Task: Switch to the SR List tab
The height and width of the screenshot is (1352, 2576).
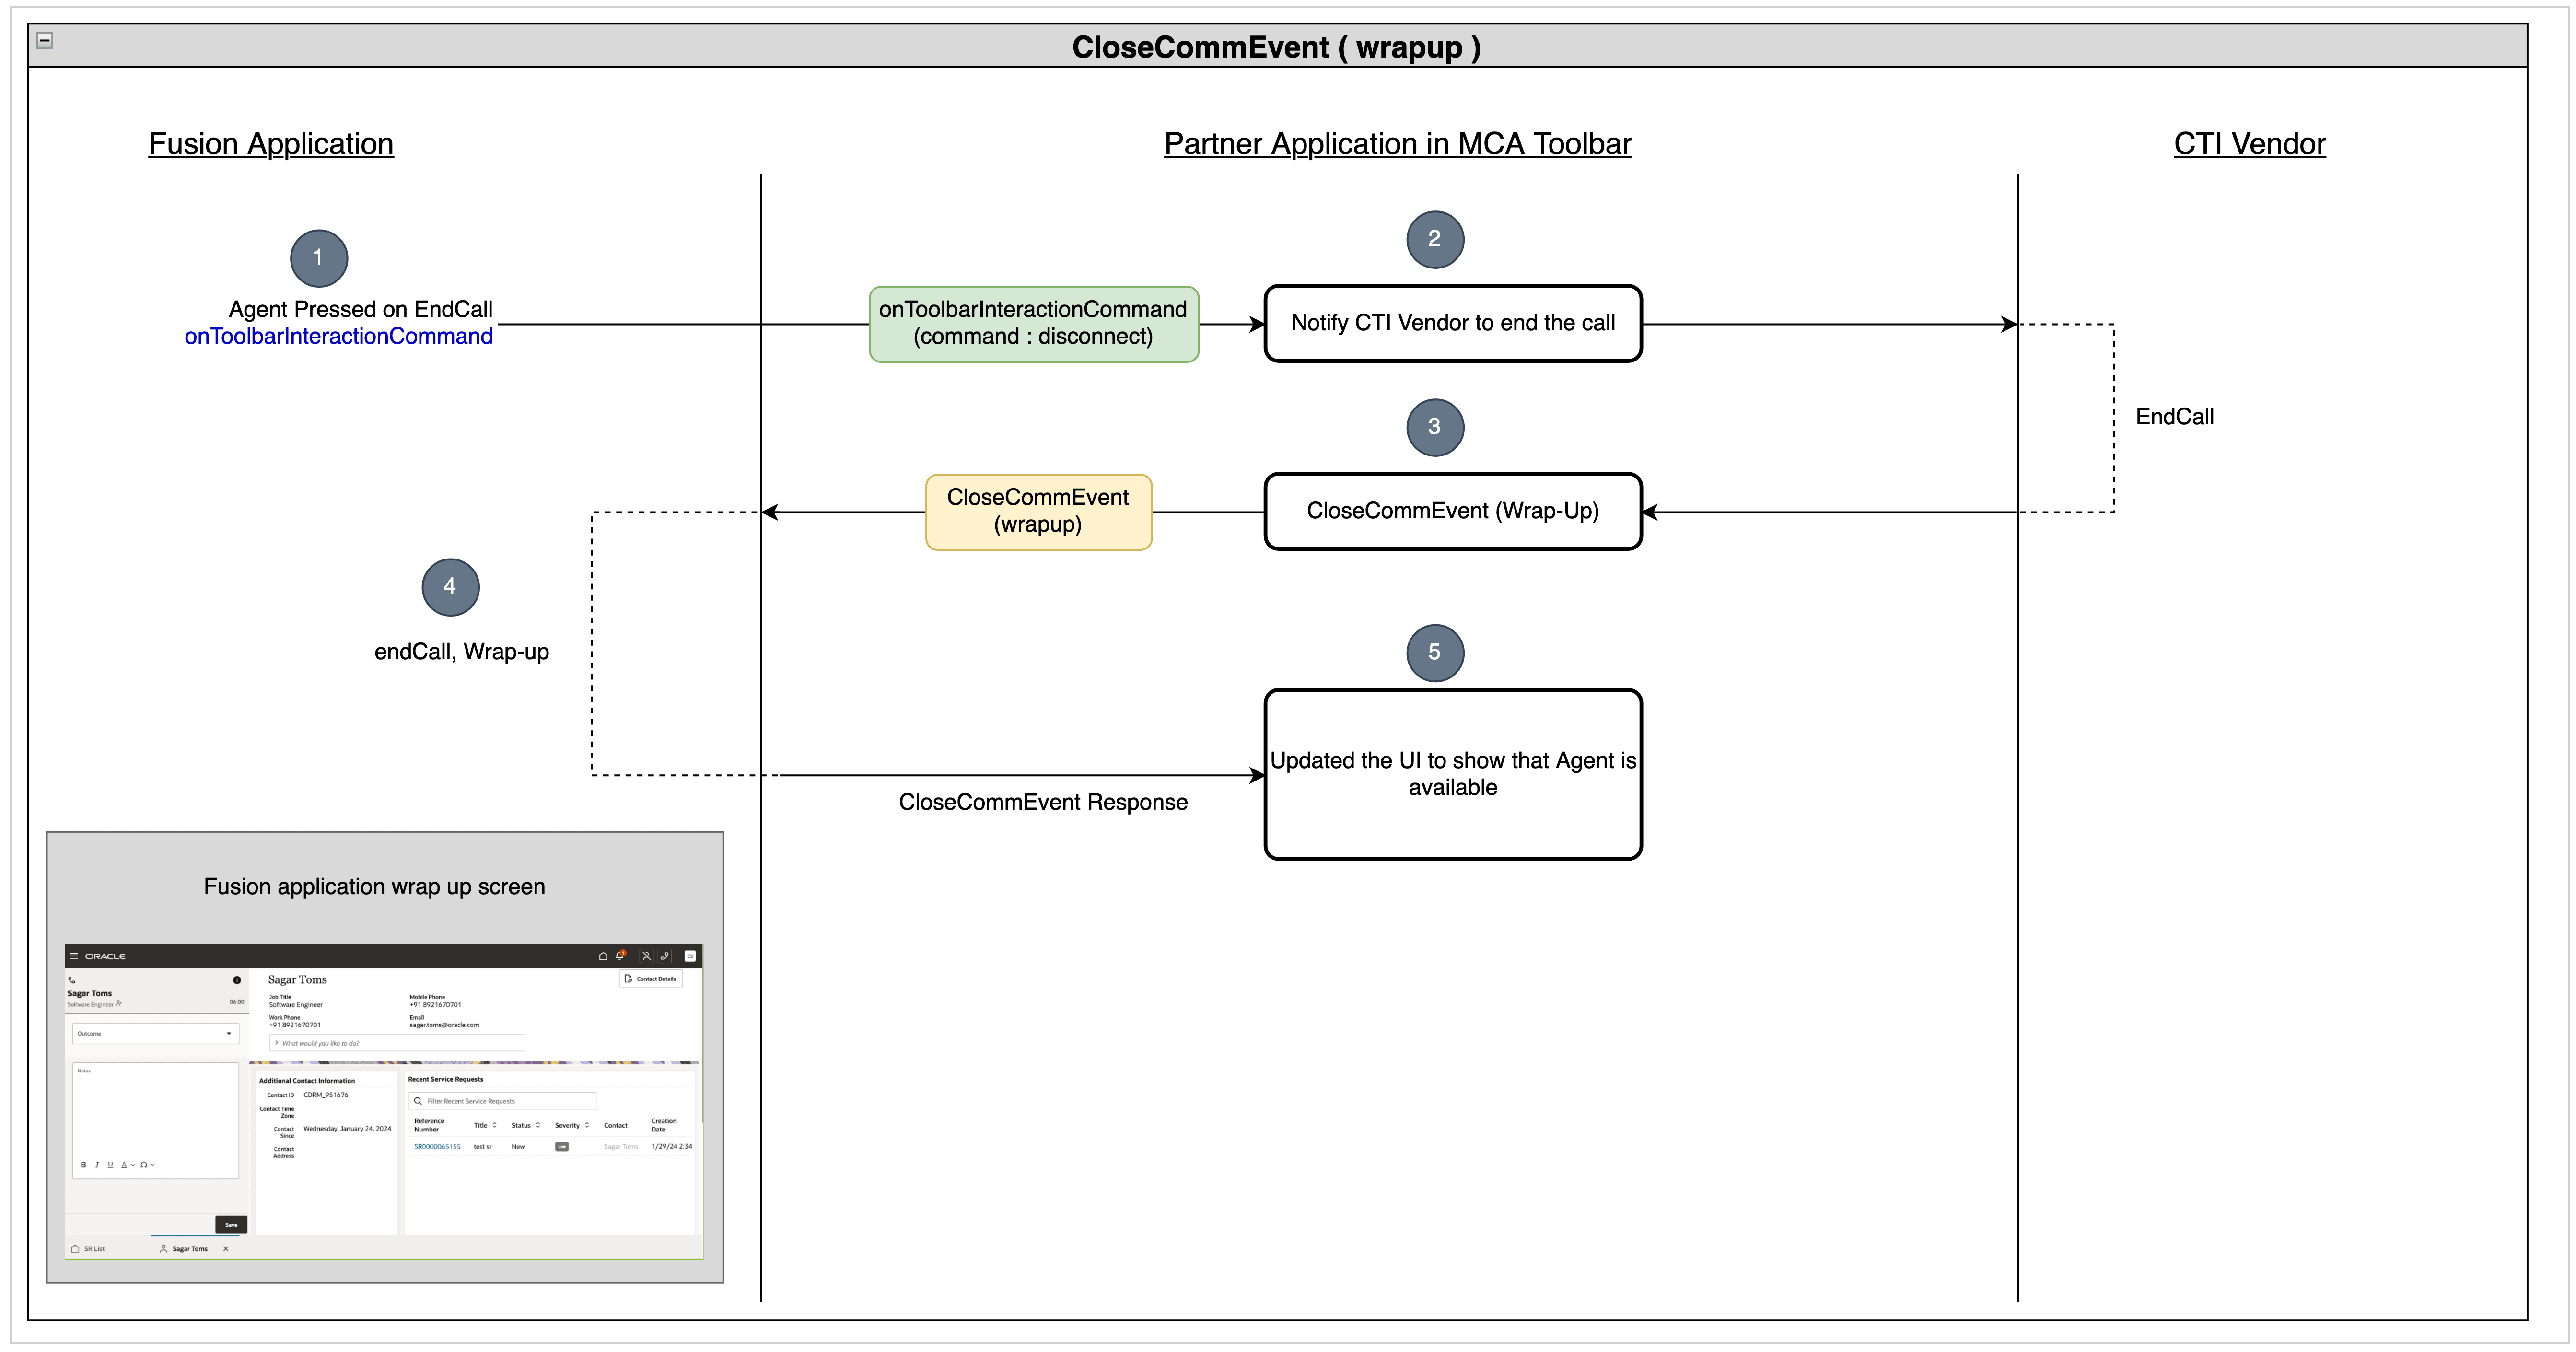Action: point(88,1249)
